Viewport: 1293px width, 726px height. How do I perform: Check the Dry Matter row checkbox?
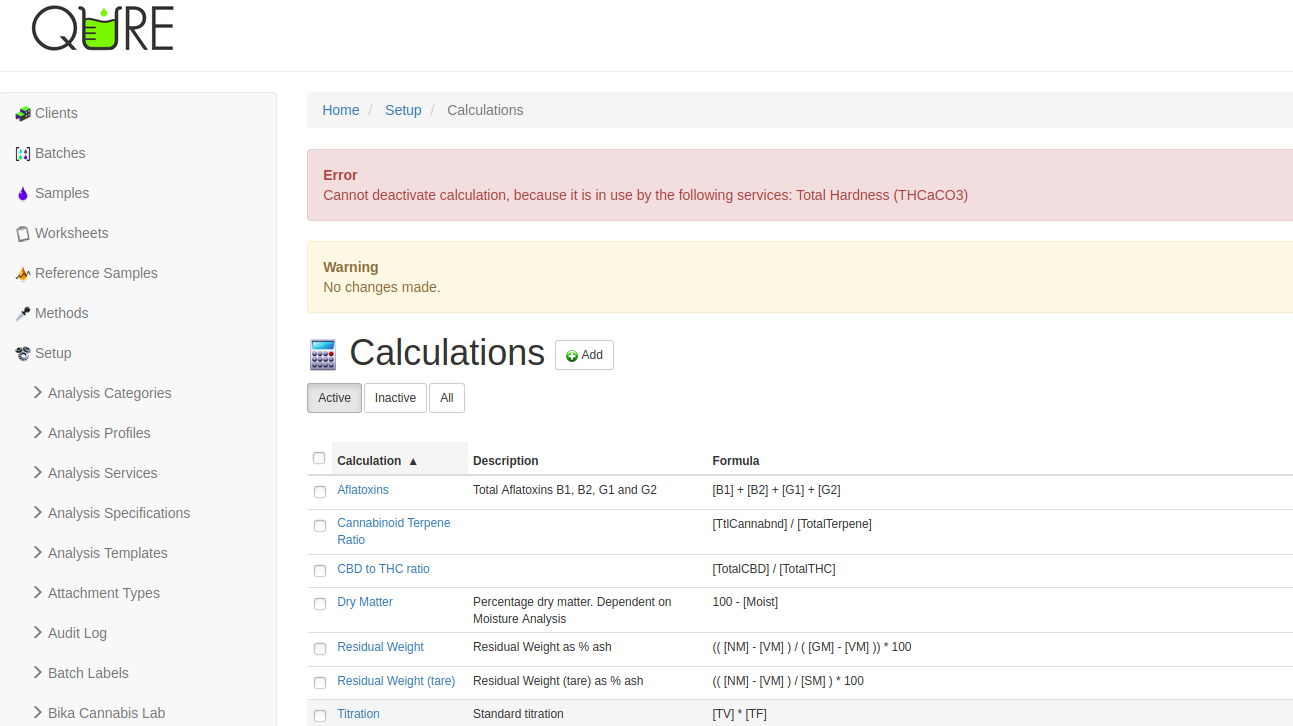click(320, 604)
